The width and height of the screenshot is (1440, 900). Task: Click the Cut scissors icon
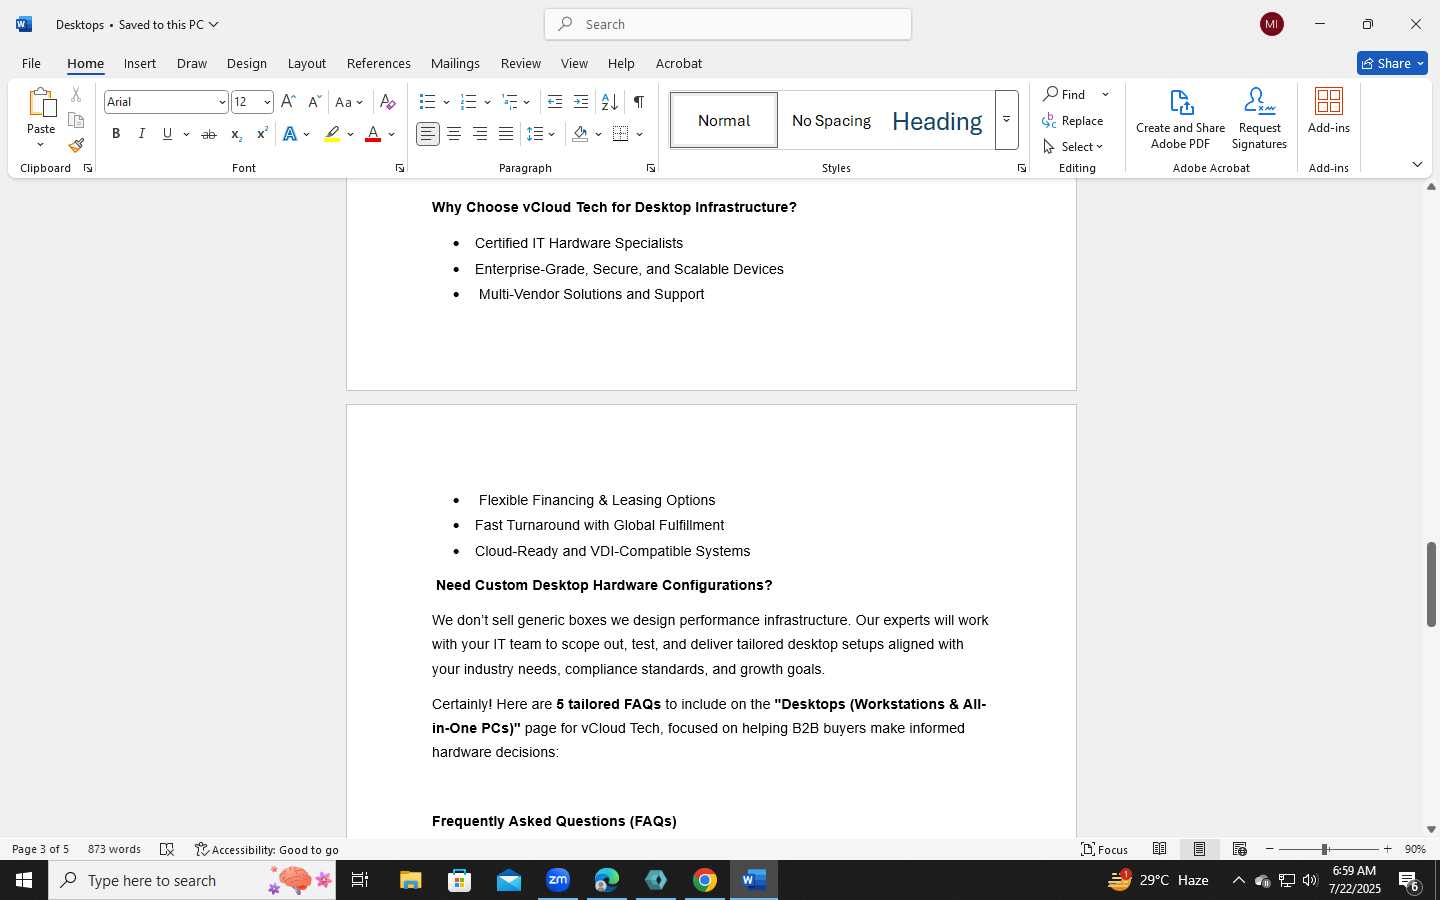point(76,95)
